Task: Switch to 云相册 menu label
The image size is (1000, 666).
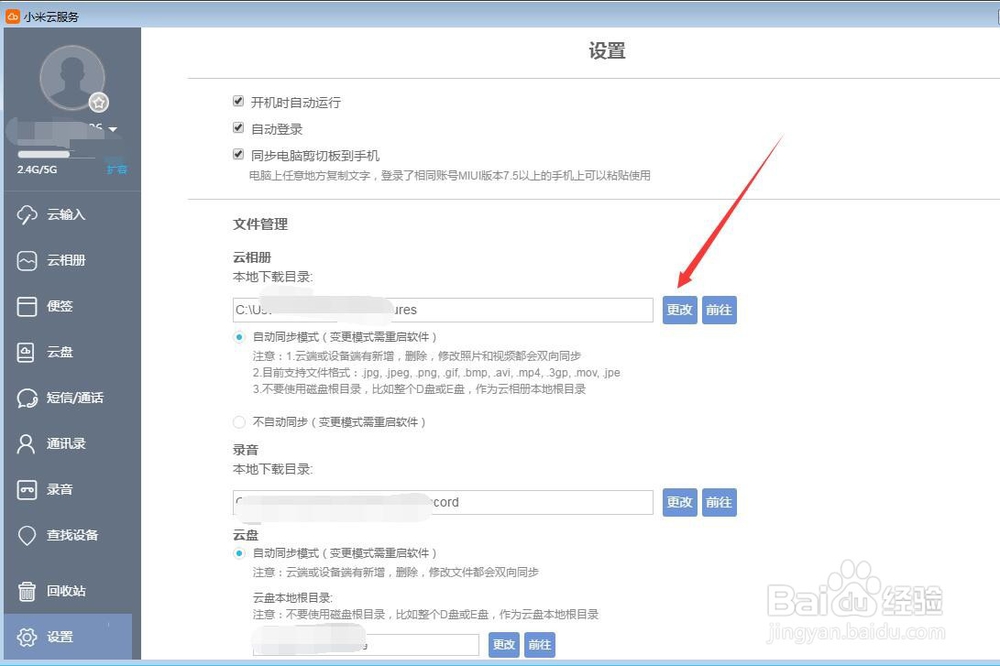Action: (66, 260)
